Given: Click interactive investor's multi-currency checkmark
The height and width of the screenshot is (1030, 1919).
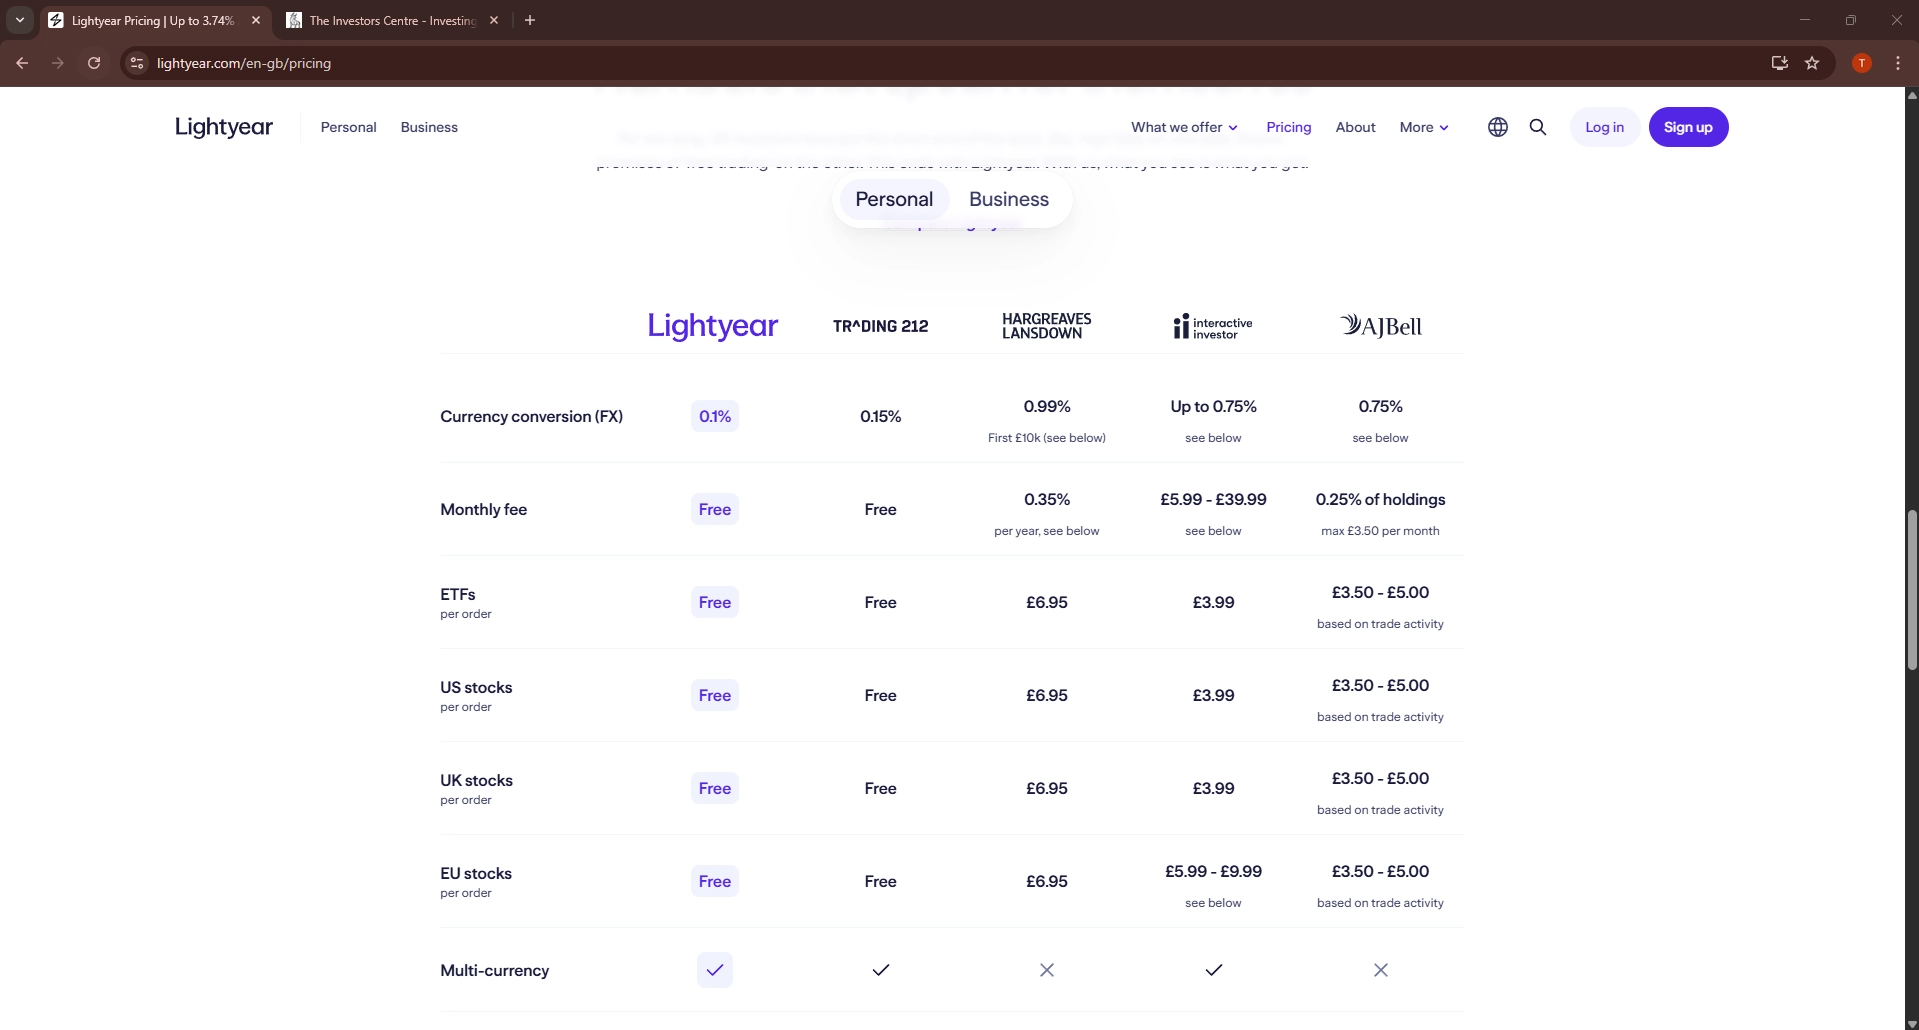Looking at the screenshot, I should coord(1213,970).
